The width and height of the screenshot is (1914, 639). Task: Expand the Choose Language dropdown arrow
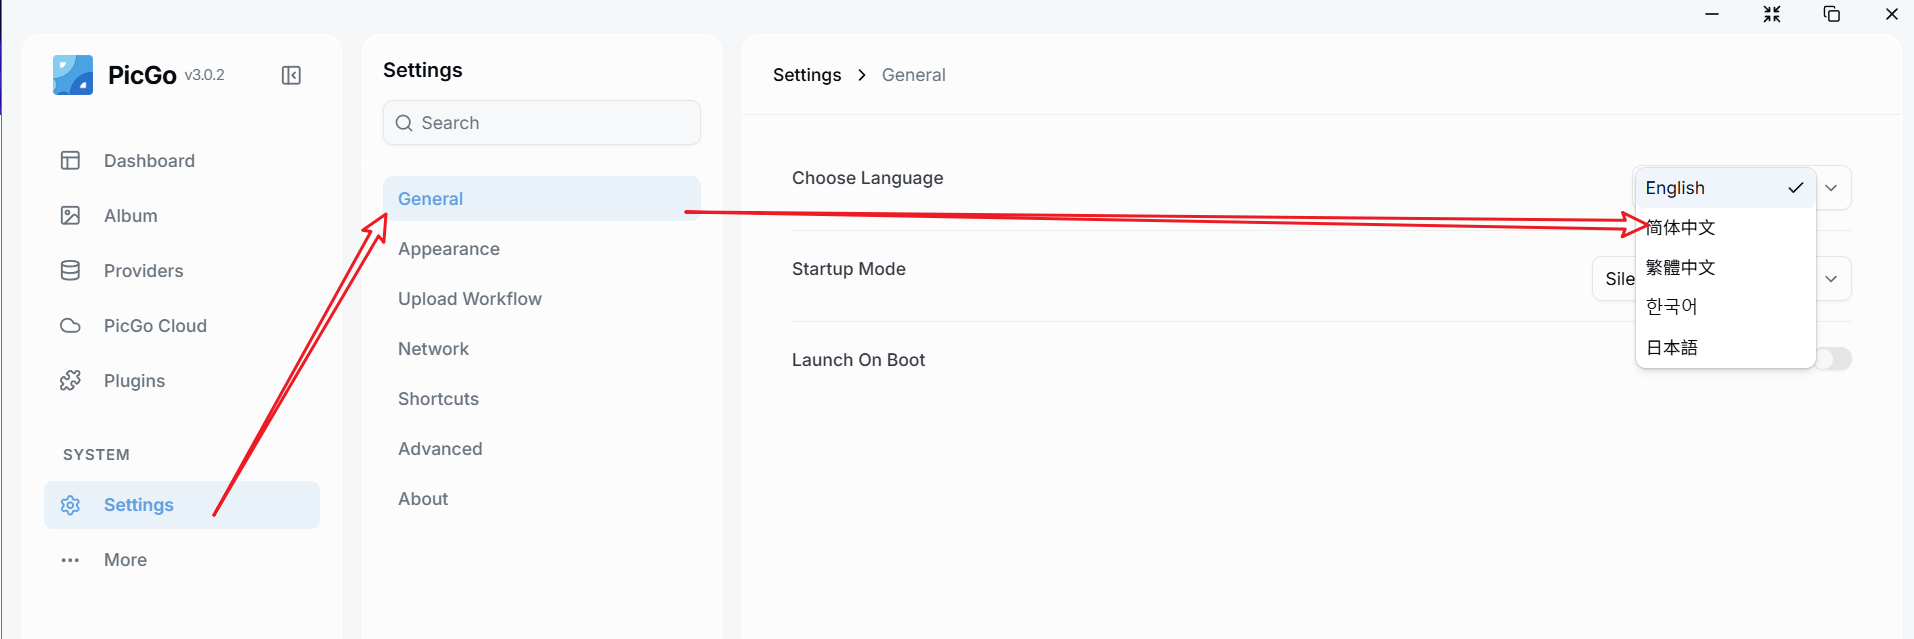click(x=1831, y=188)
